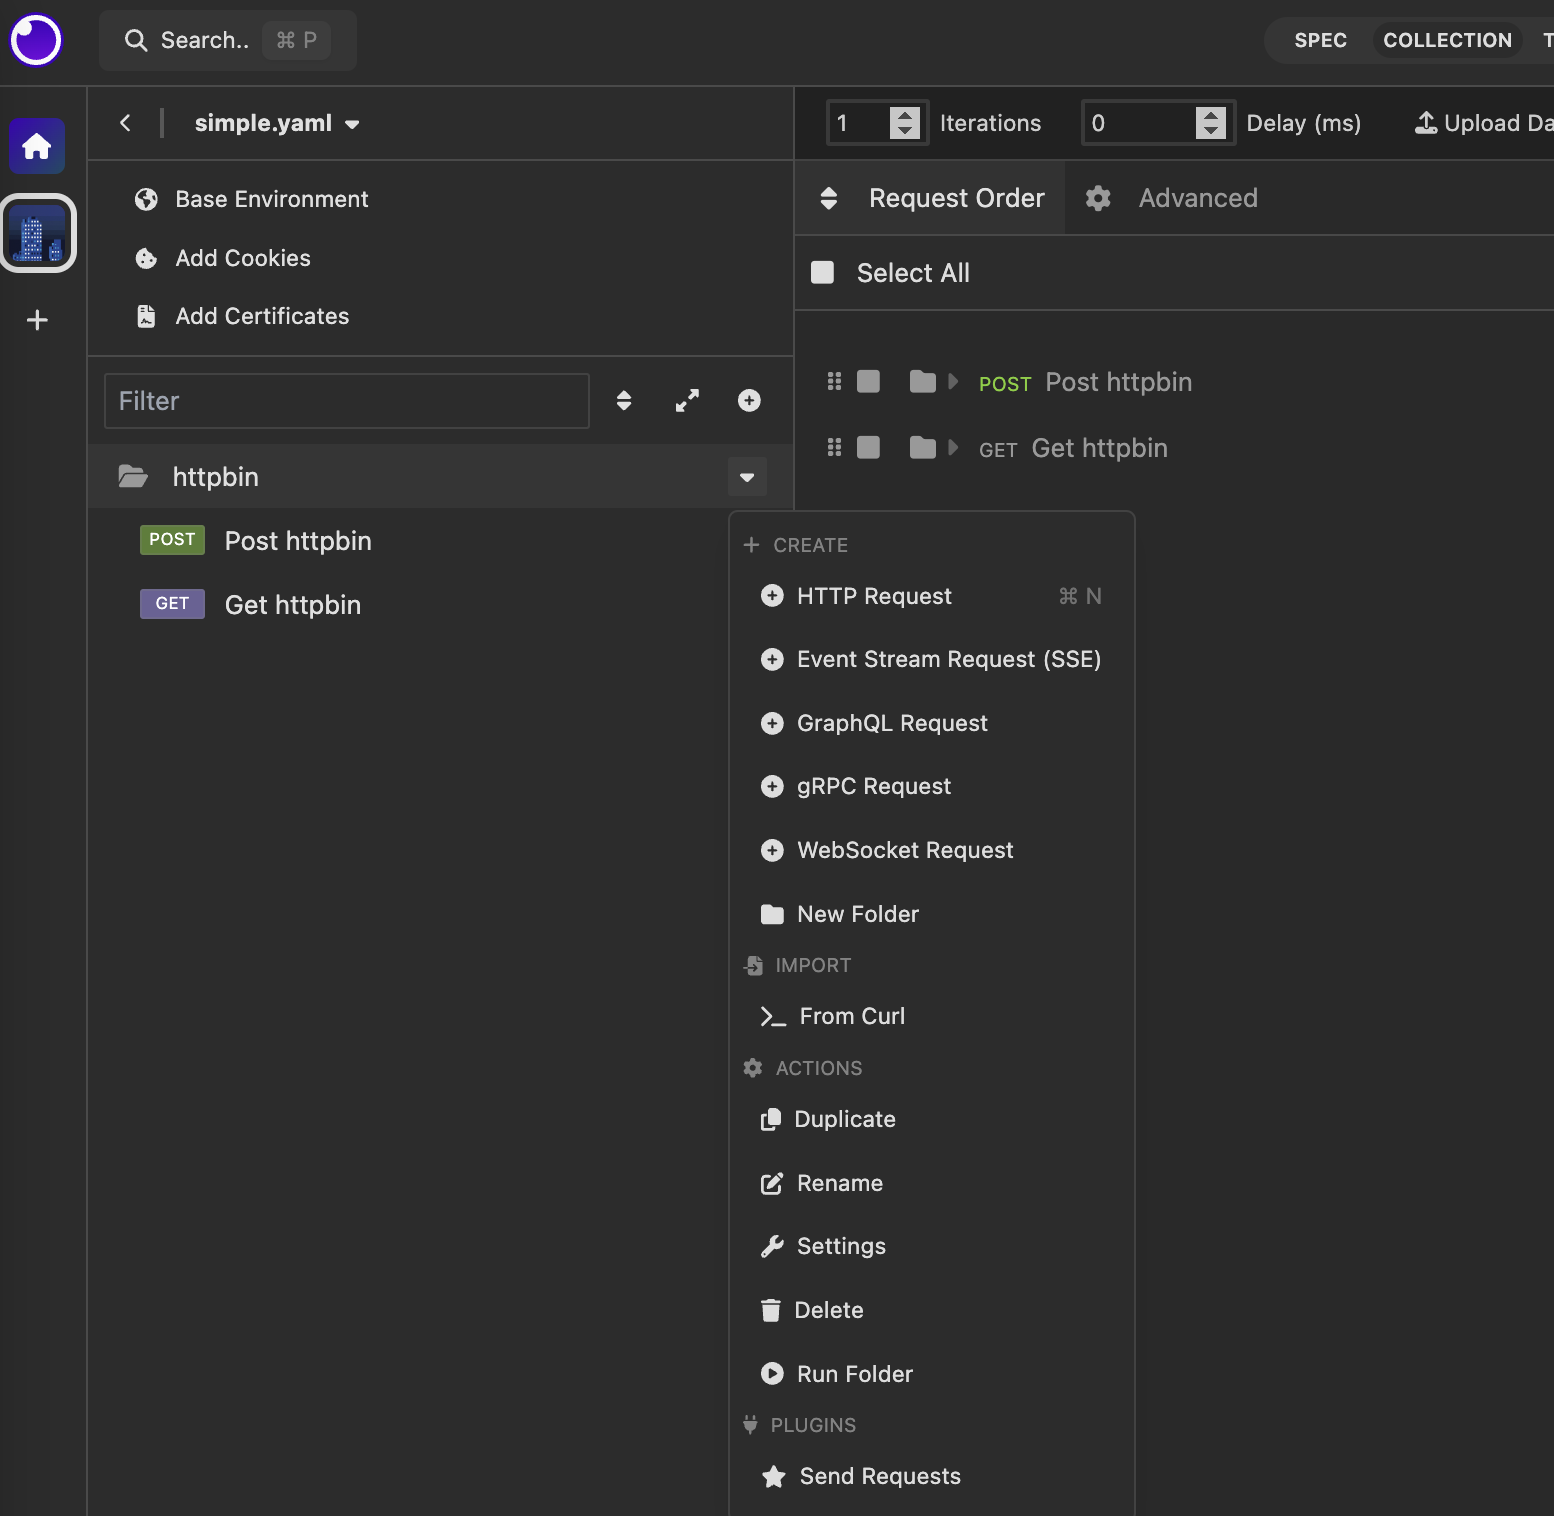Click the plus to add organization

37,320
